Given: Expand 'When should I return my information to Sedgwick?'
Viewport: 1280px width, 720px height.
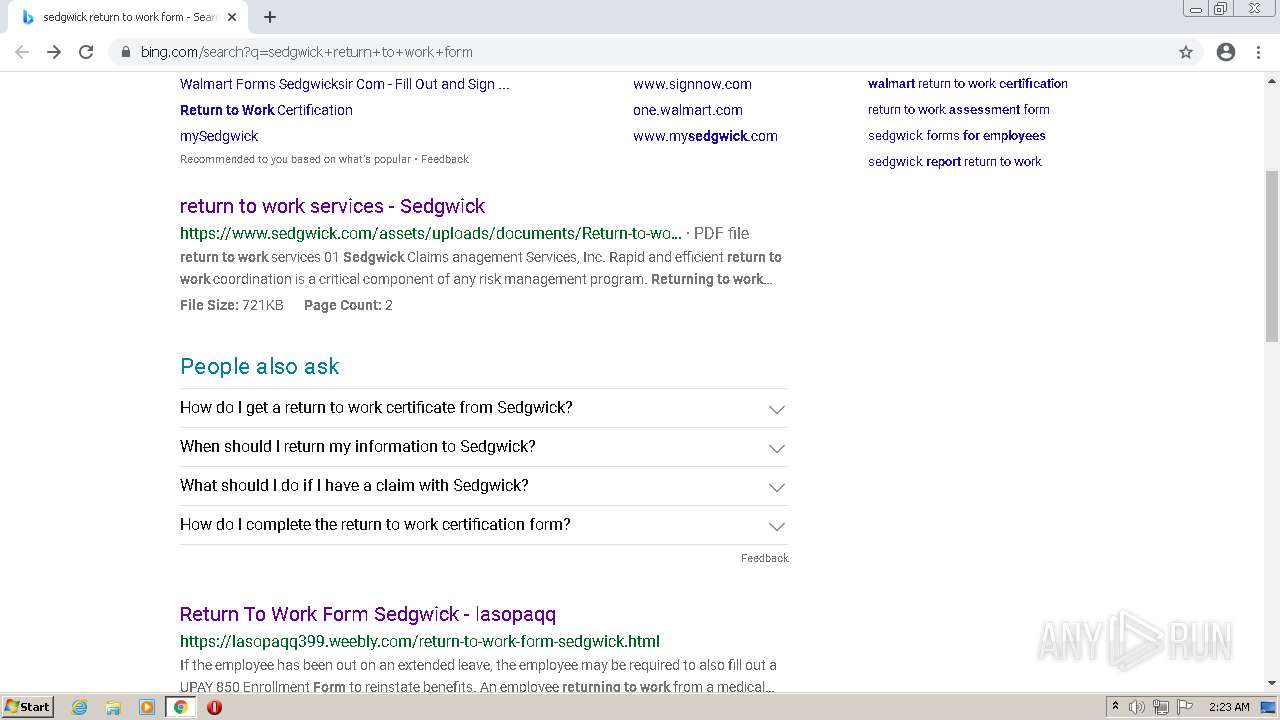Looking at the screenshot, I should 484,447.
